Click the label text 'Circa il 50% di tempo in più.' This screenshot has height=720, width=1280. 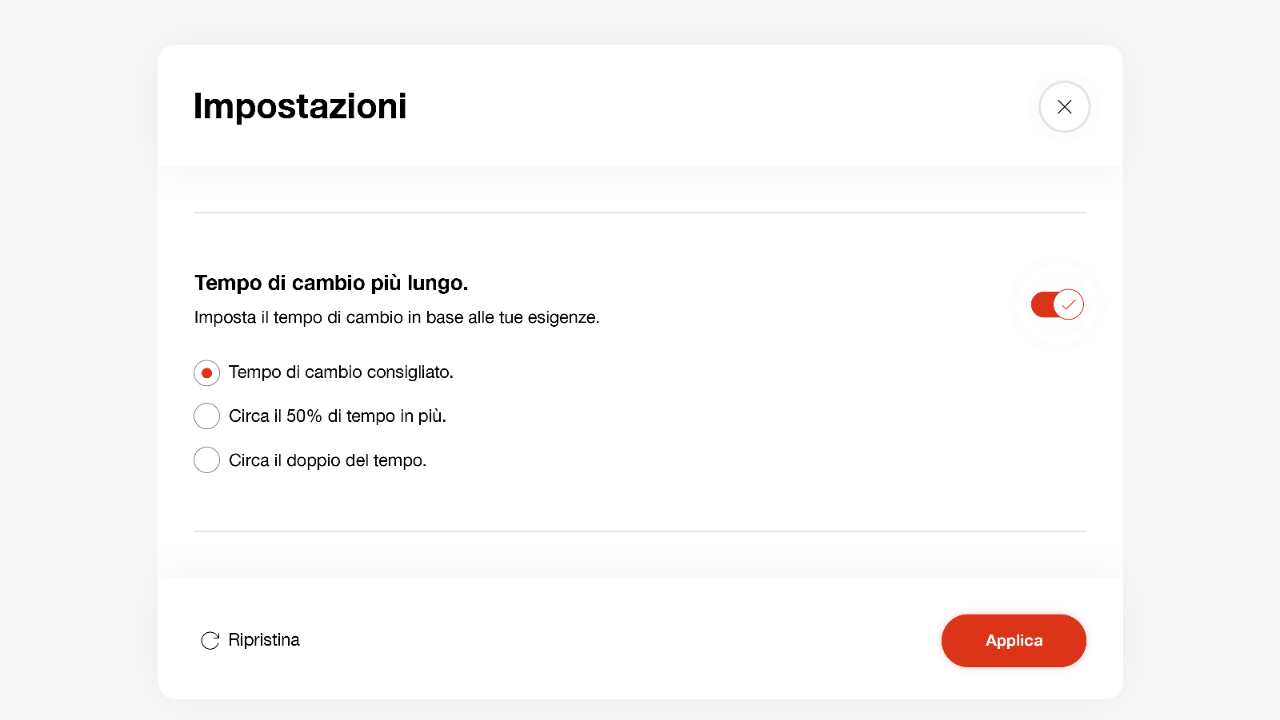pyautogui.click(x=337, y=416)
